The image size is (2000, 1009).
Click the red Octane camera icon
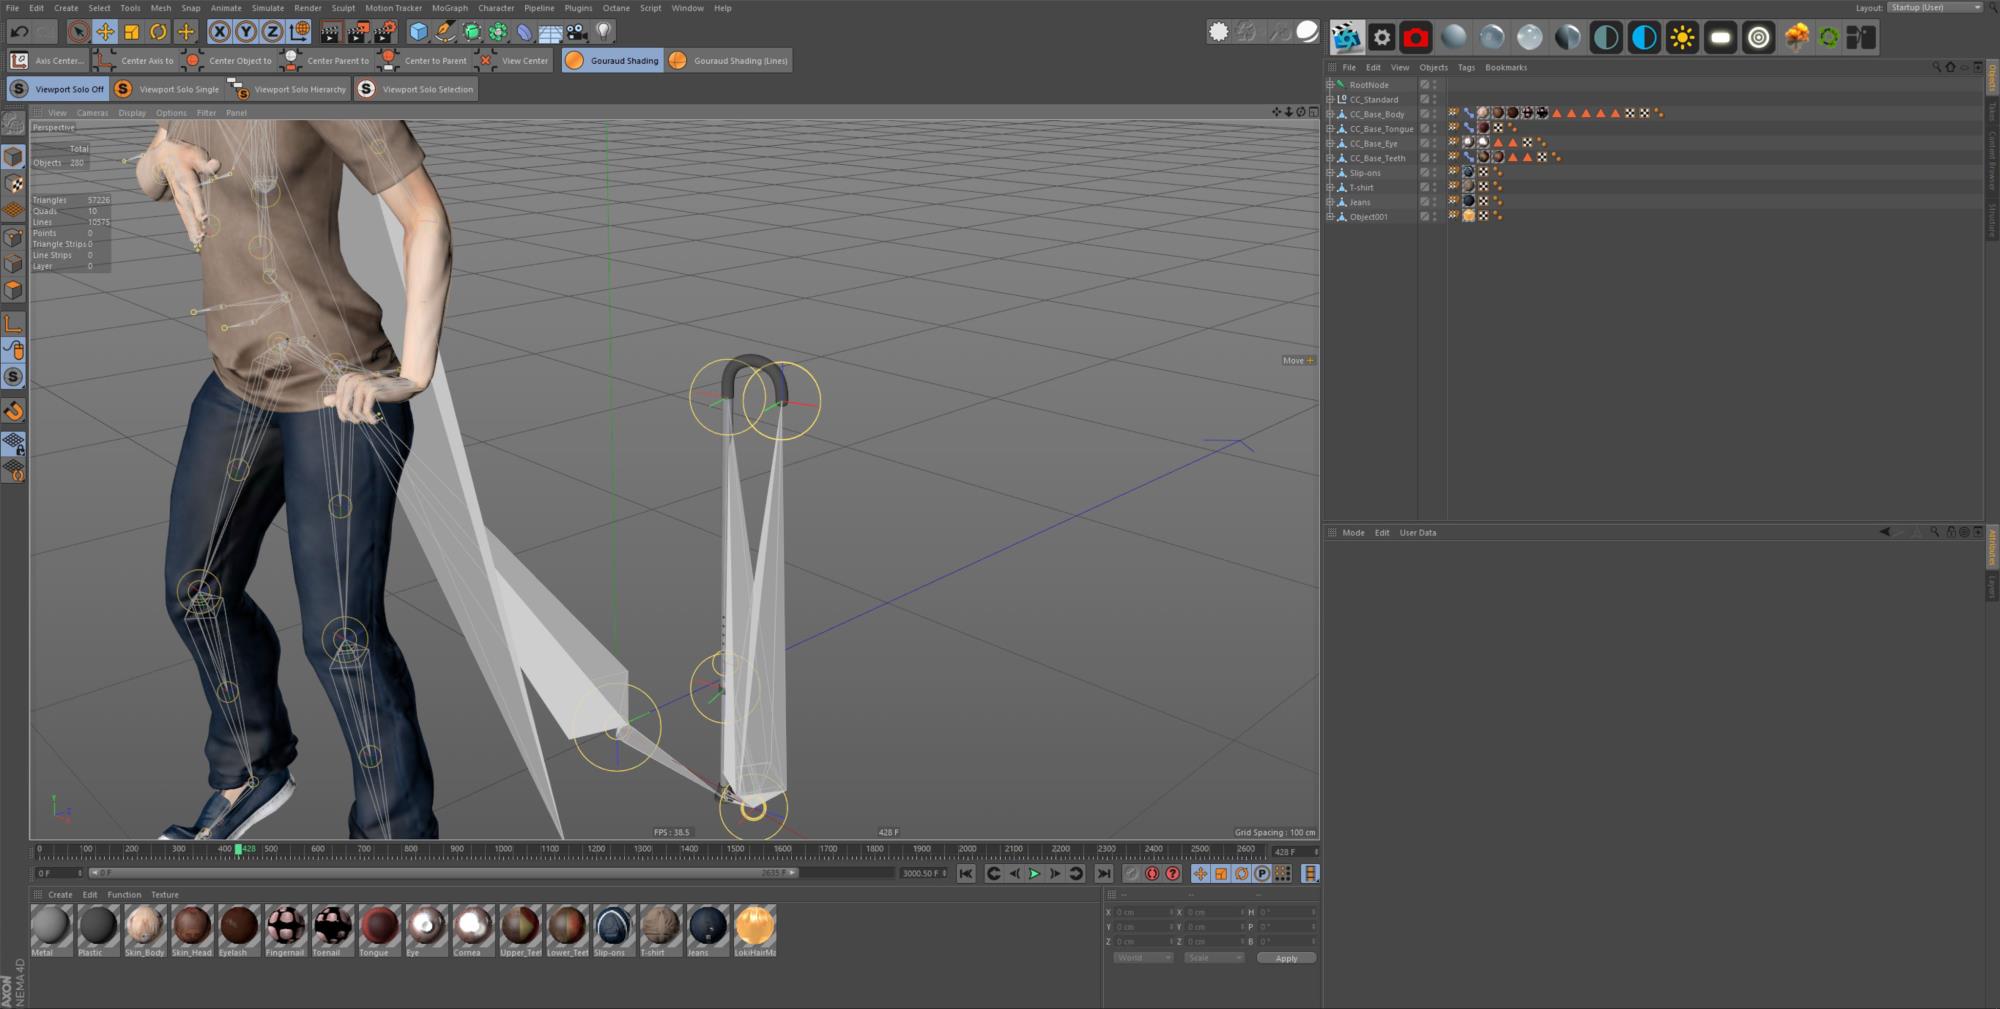coord(1416,37)
